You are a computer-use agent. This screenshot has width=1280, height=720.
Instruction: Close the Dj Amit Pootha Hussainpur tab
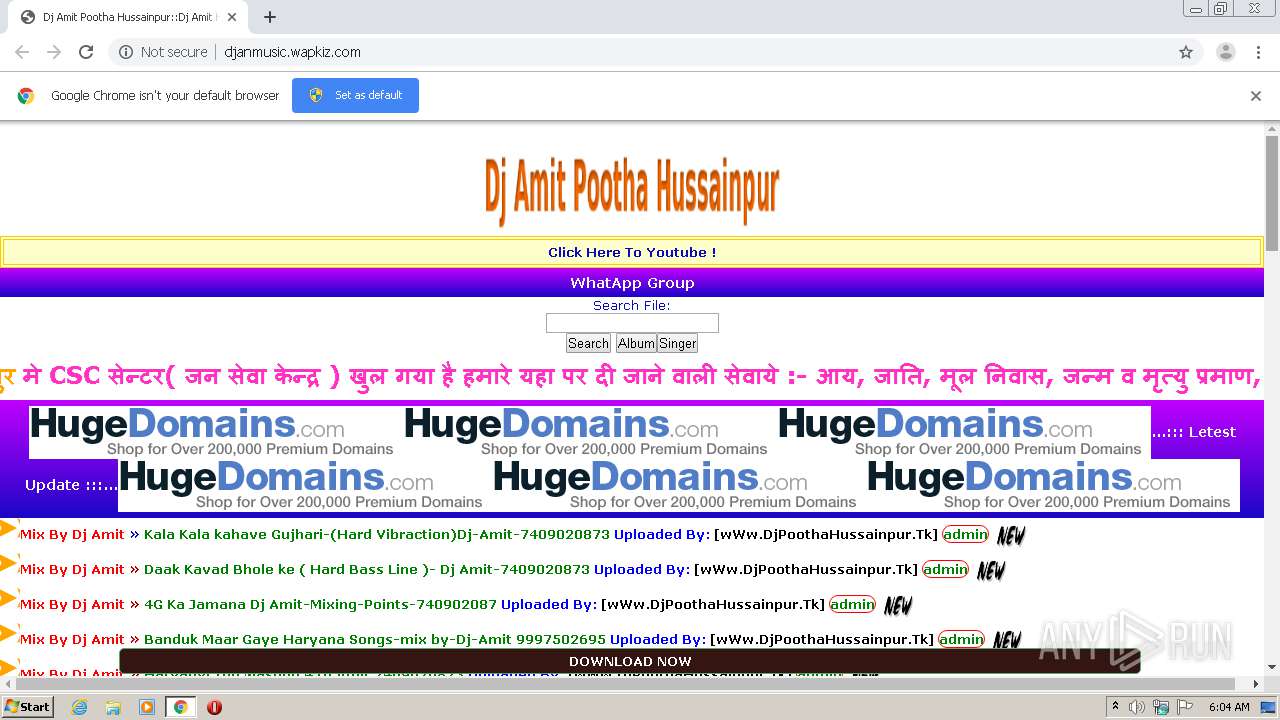[x=232, y=17]
